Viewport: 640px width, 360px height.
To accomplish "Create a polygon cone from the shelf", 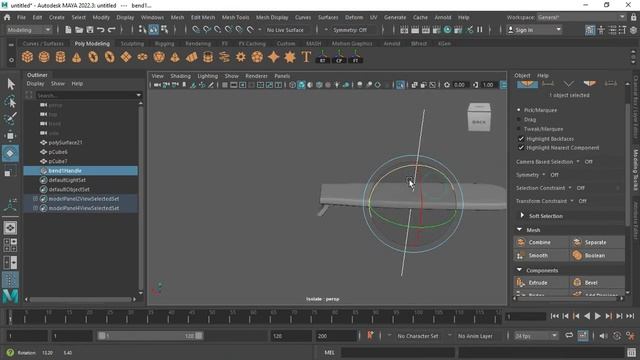I will (77, 57).
